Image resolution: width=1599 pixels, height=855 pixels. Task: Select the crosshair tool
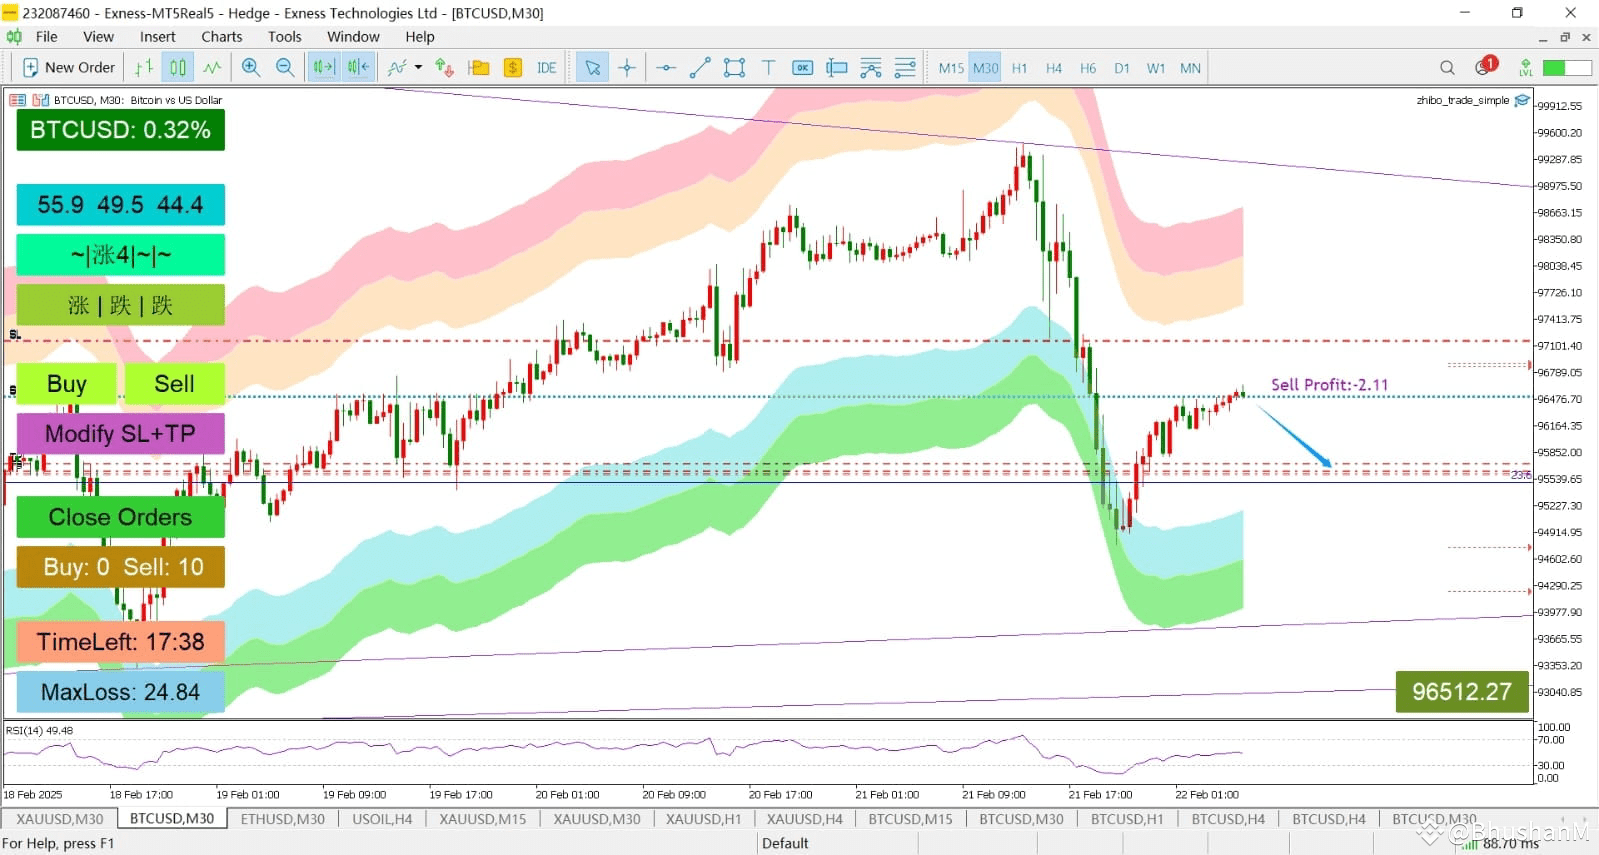(627, 68)
